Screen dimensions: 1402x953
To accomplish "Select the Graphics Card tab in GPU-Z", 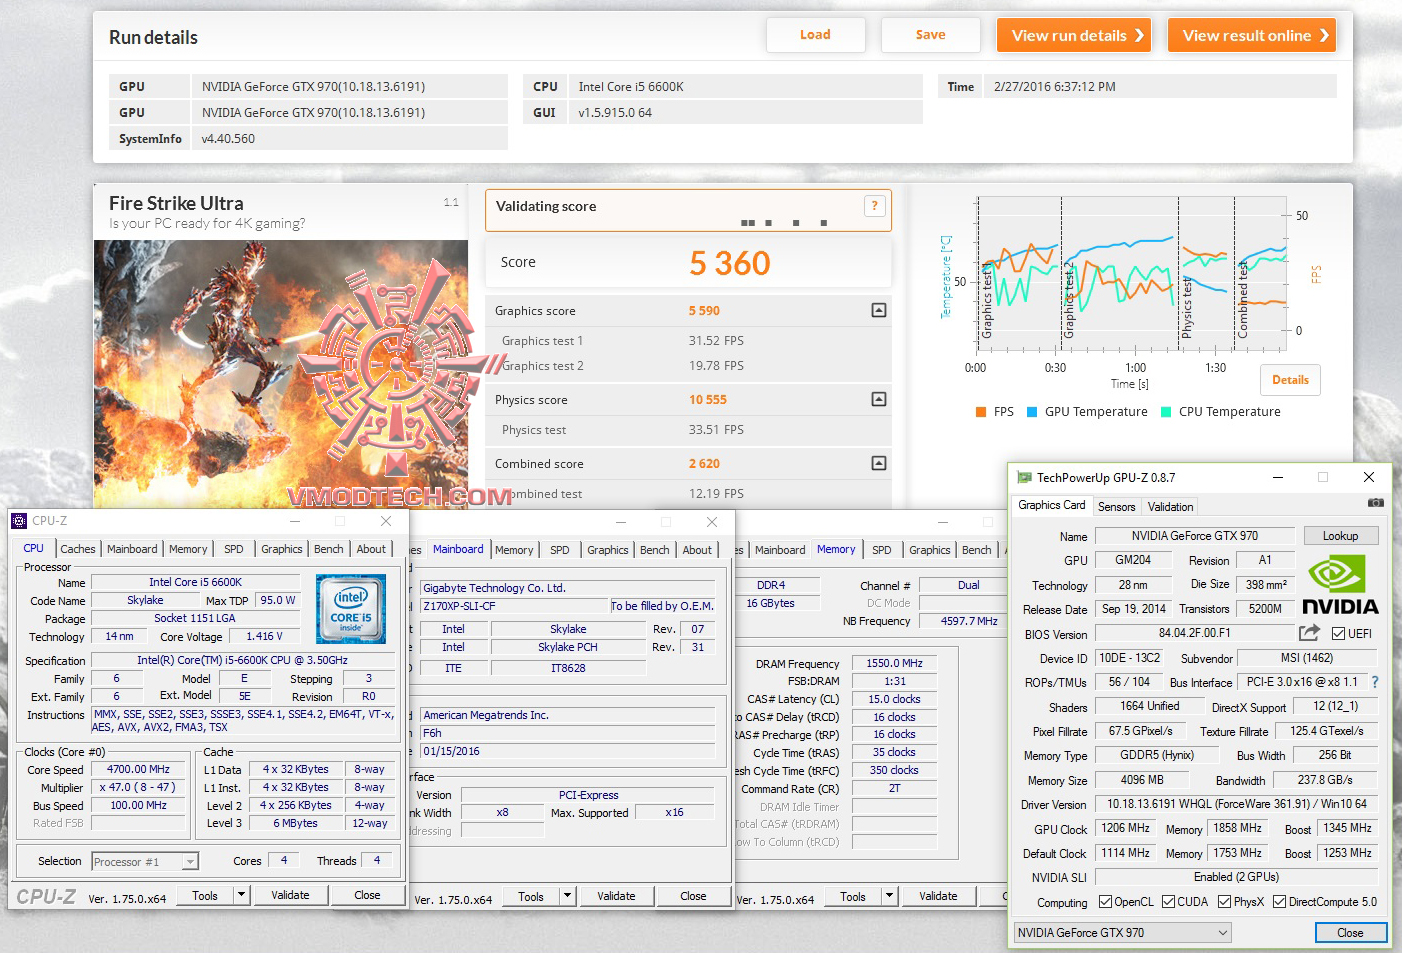I will [x=1052, y=505].
